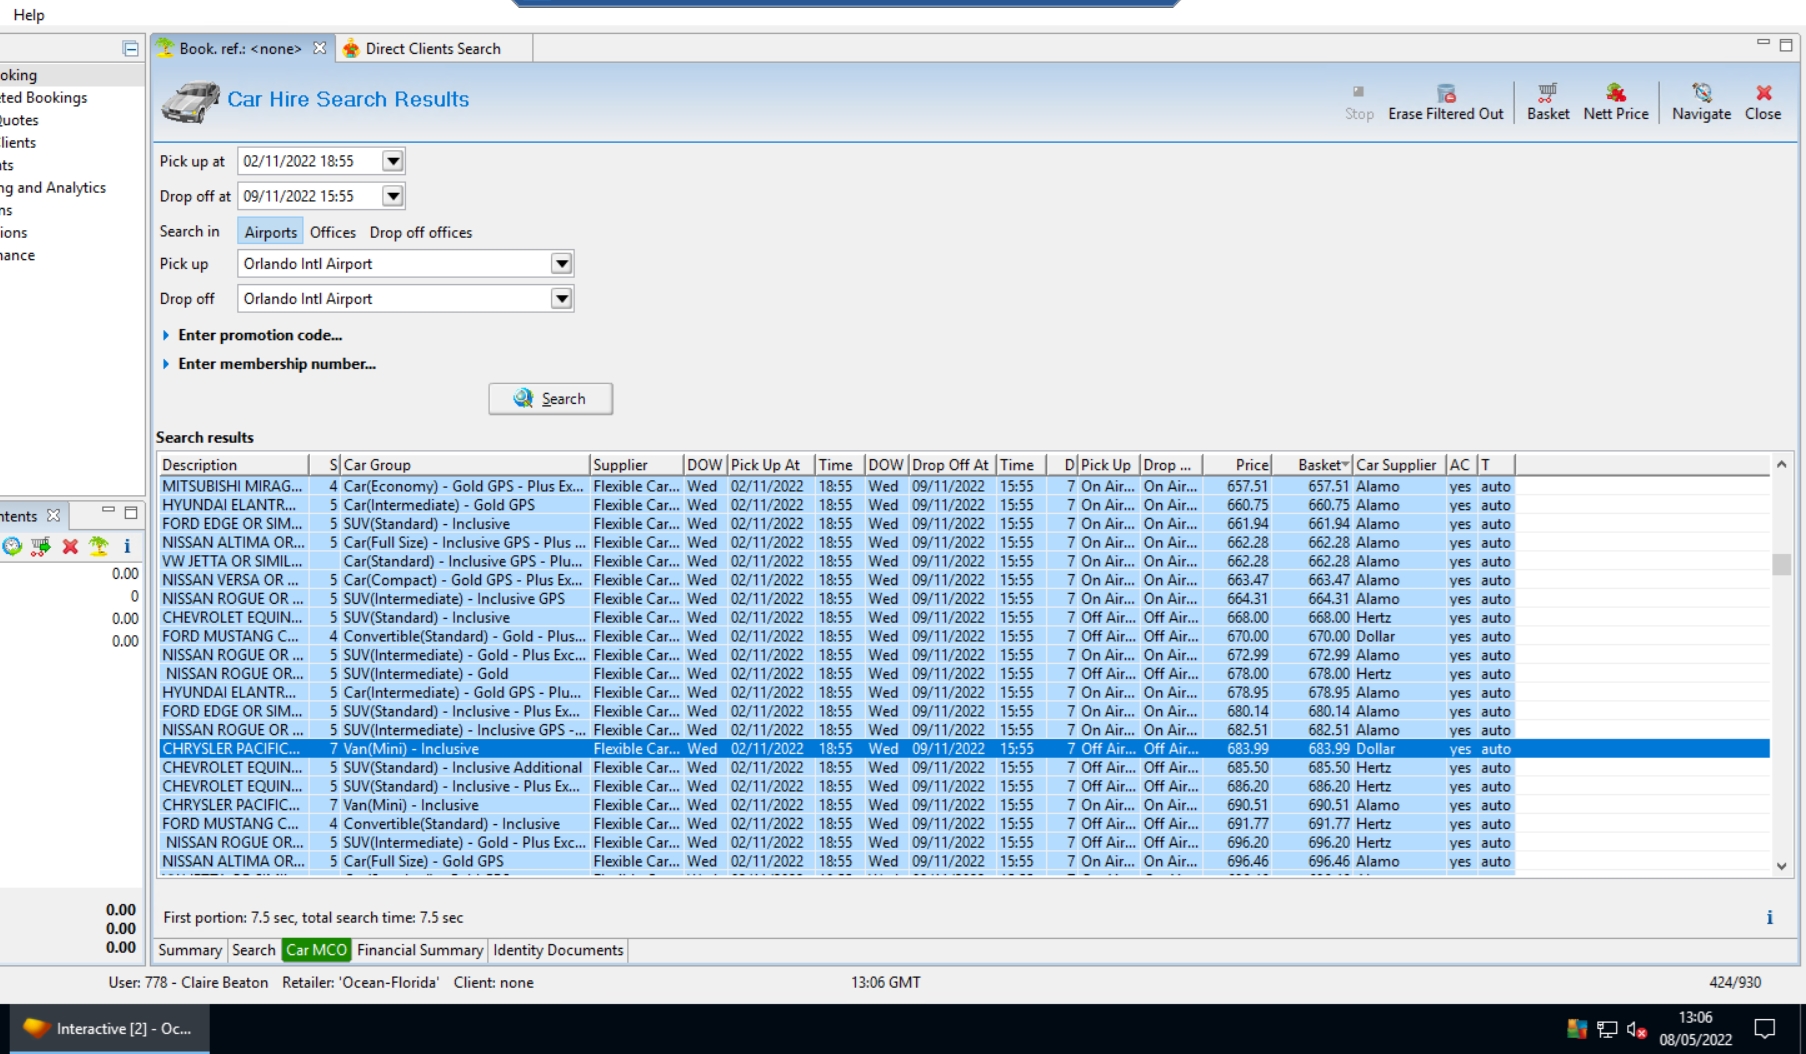Viewport: 1806px width, 1054px height.
Task: Click the results scrollbar up arrow
Action: [1781, 465]
